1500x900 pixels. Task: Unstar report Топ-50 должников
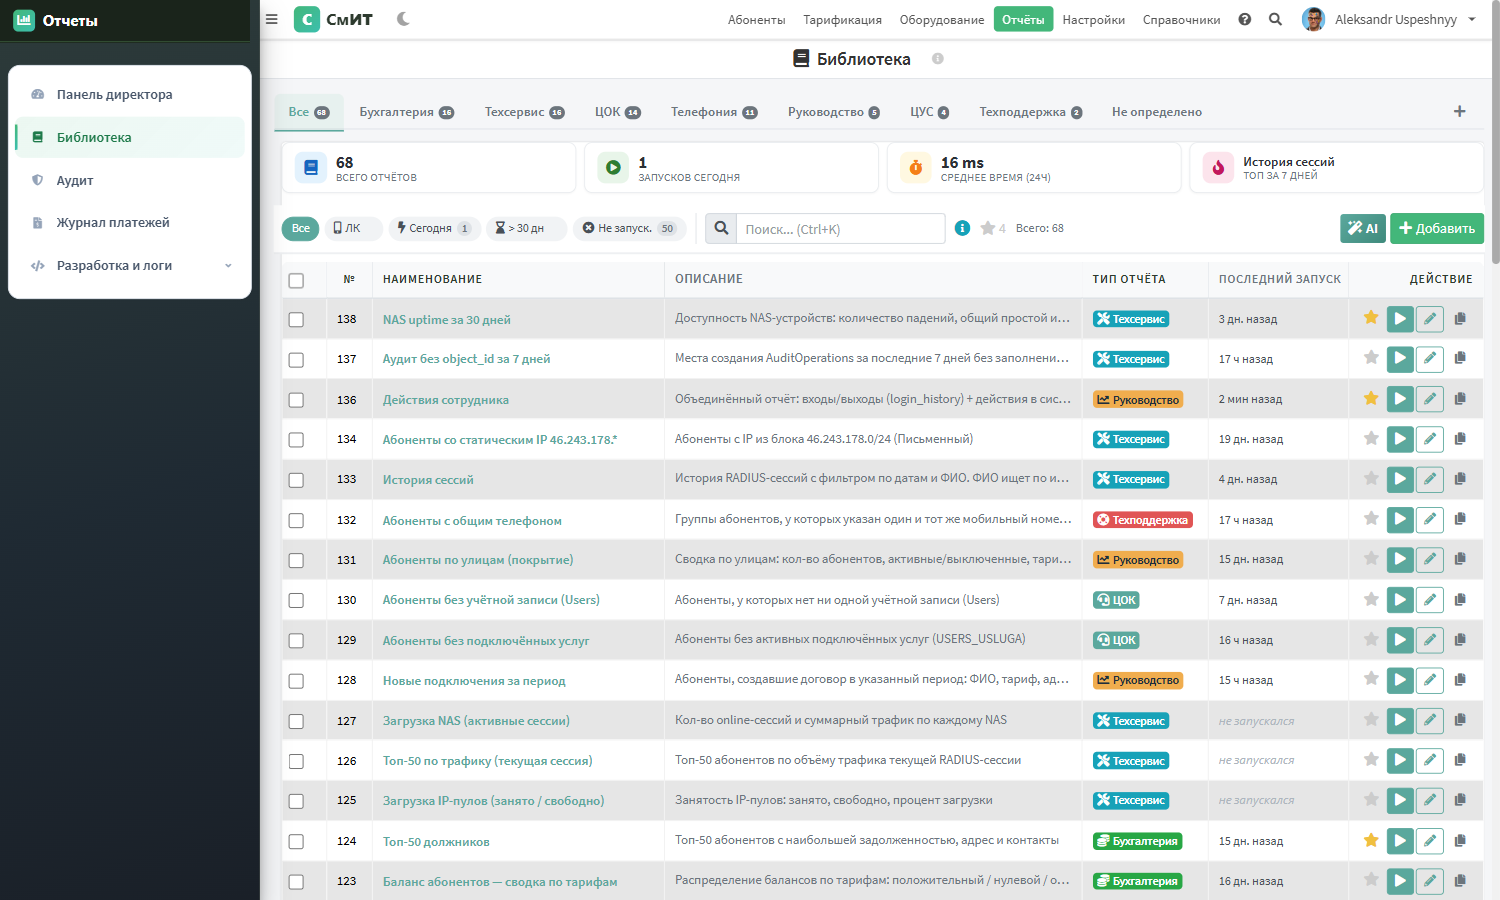[1371, 840]
